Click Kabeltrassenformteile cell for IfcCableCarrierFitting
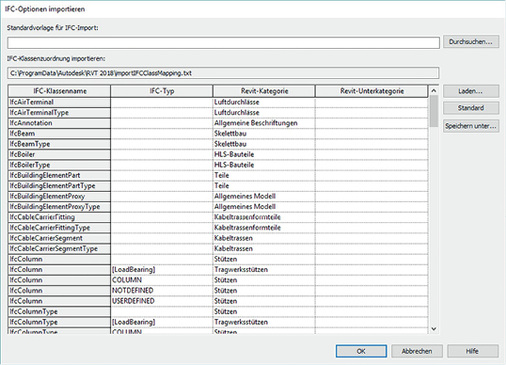This screenshot has height=365, width=506. point(264,217)
